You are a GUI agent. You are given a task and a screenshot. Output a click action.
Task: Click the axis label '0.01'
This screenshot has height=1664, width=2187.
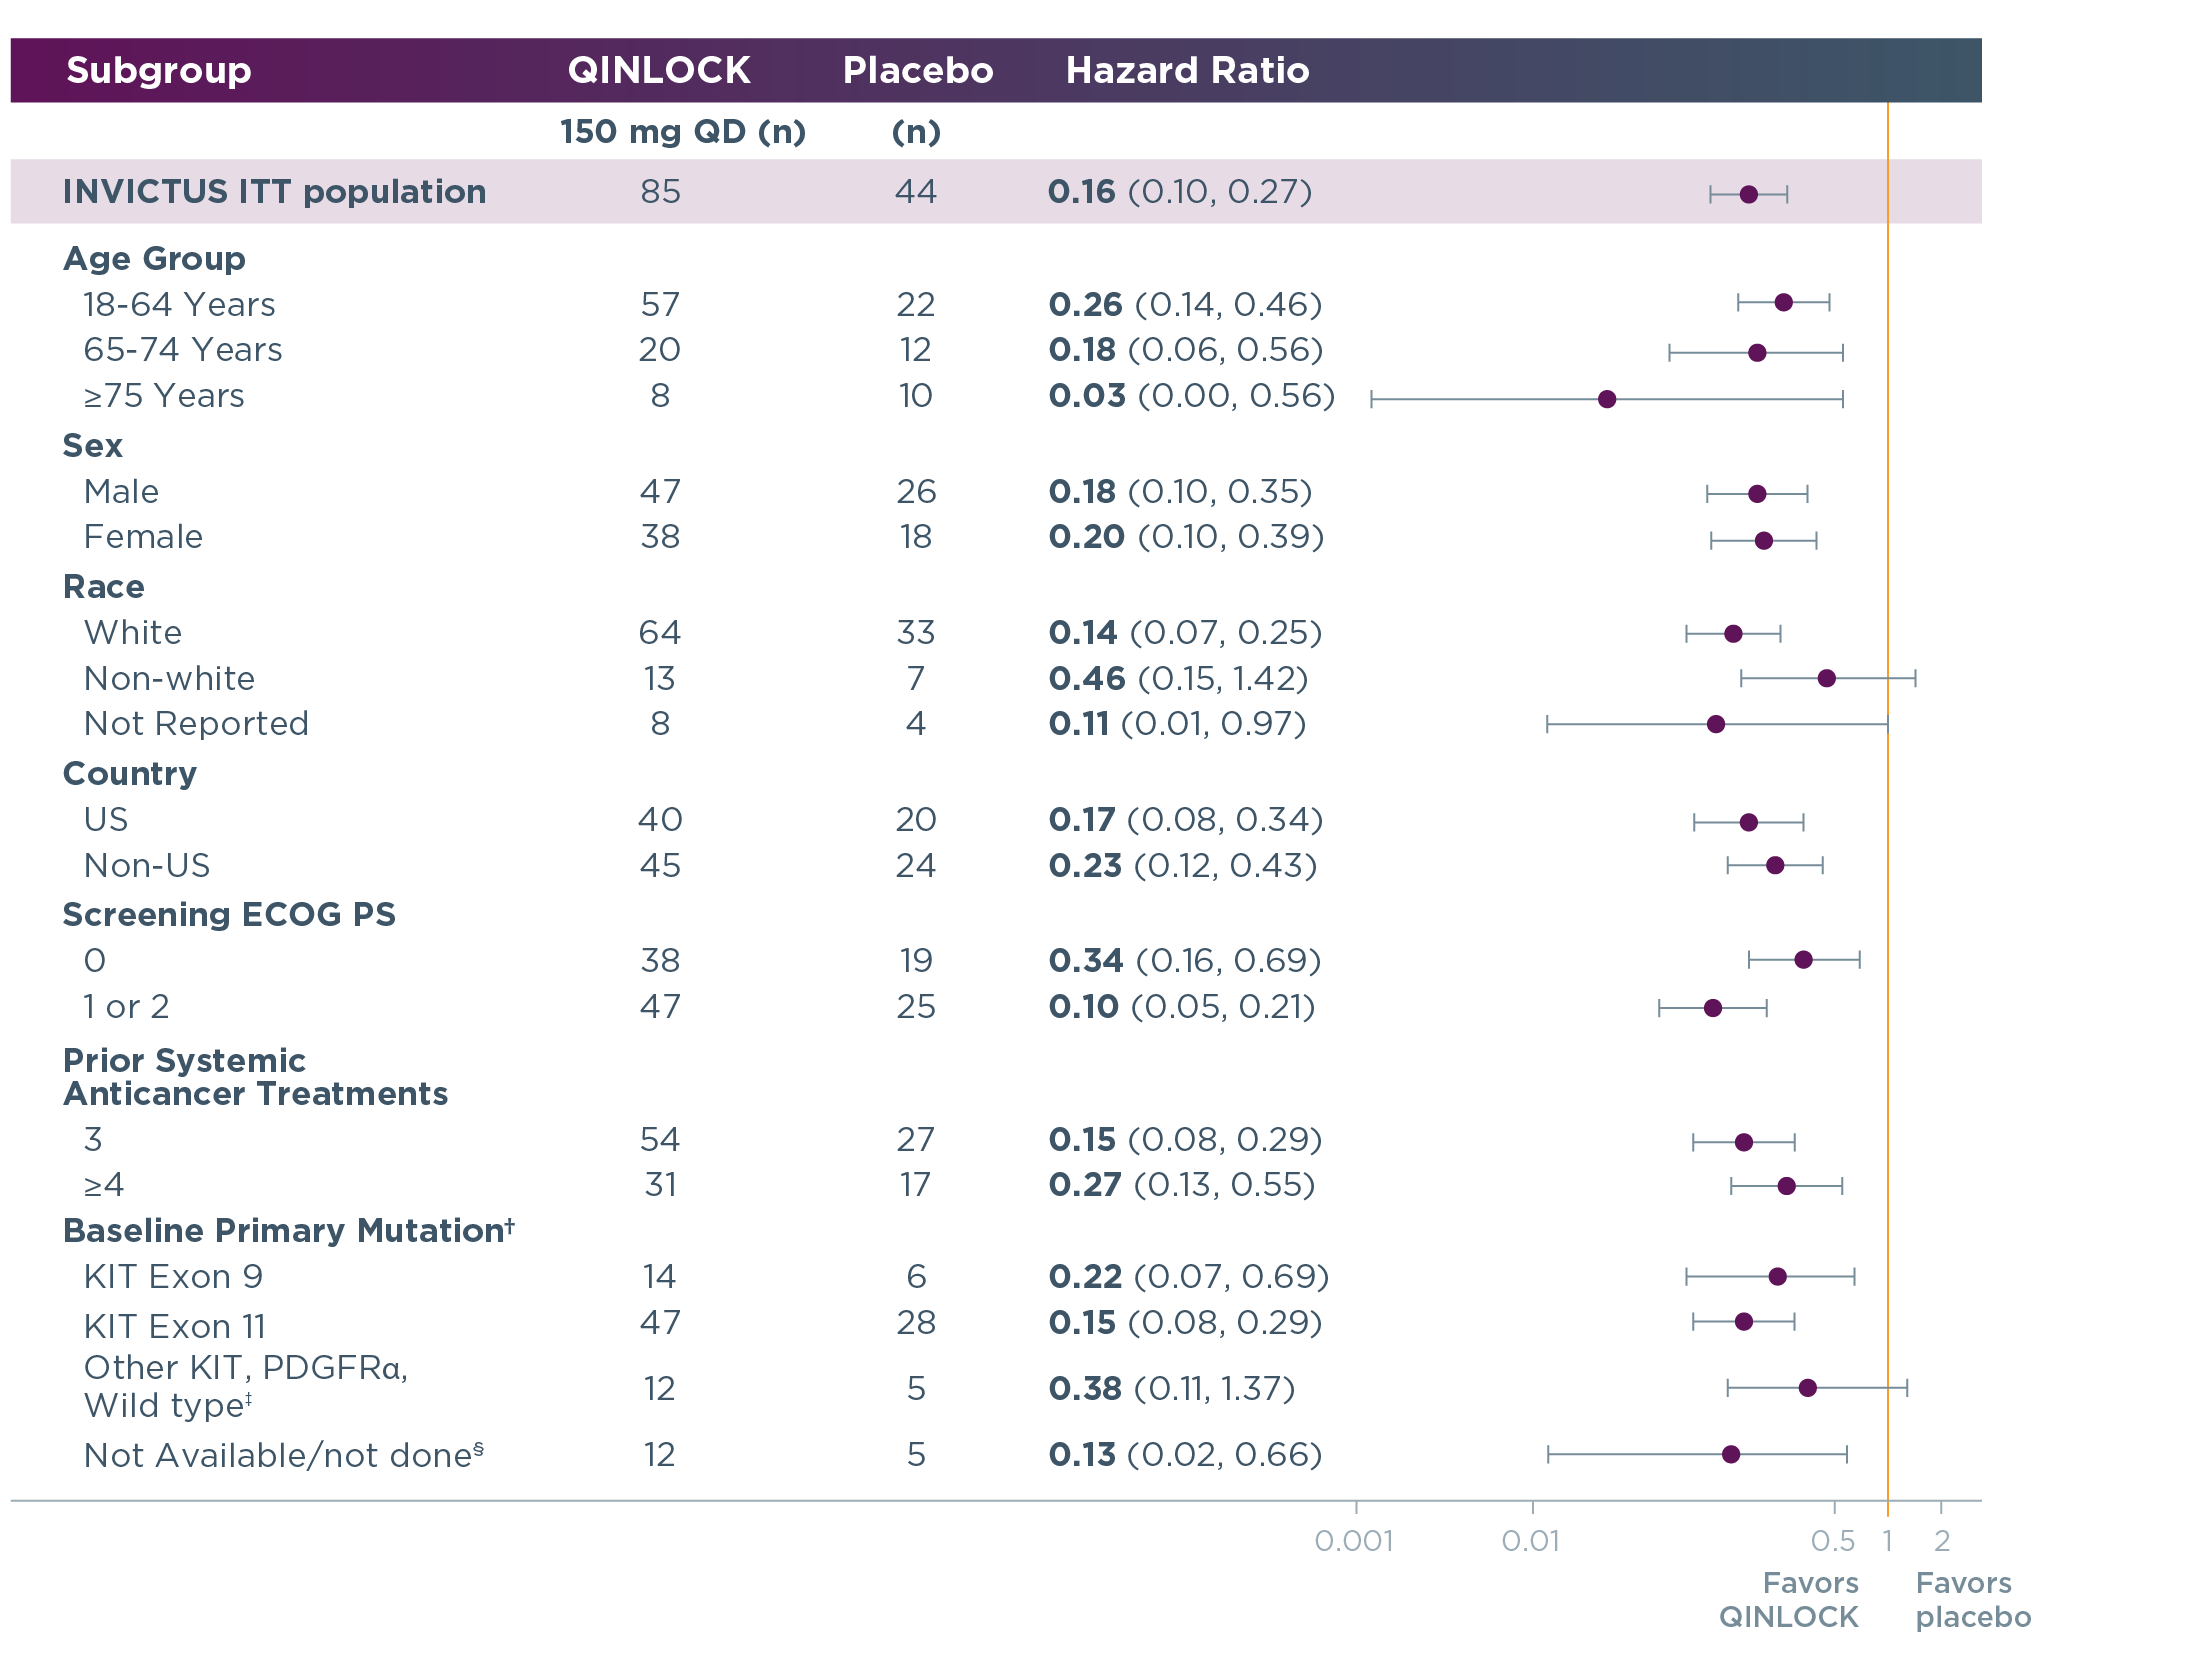pos(1531,1541)
